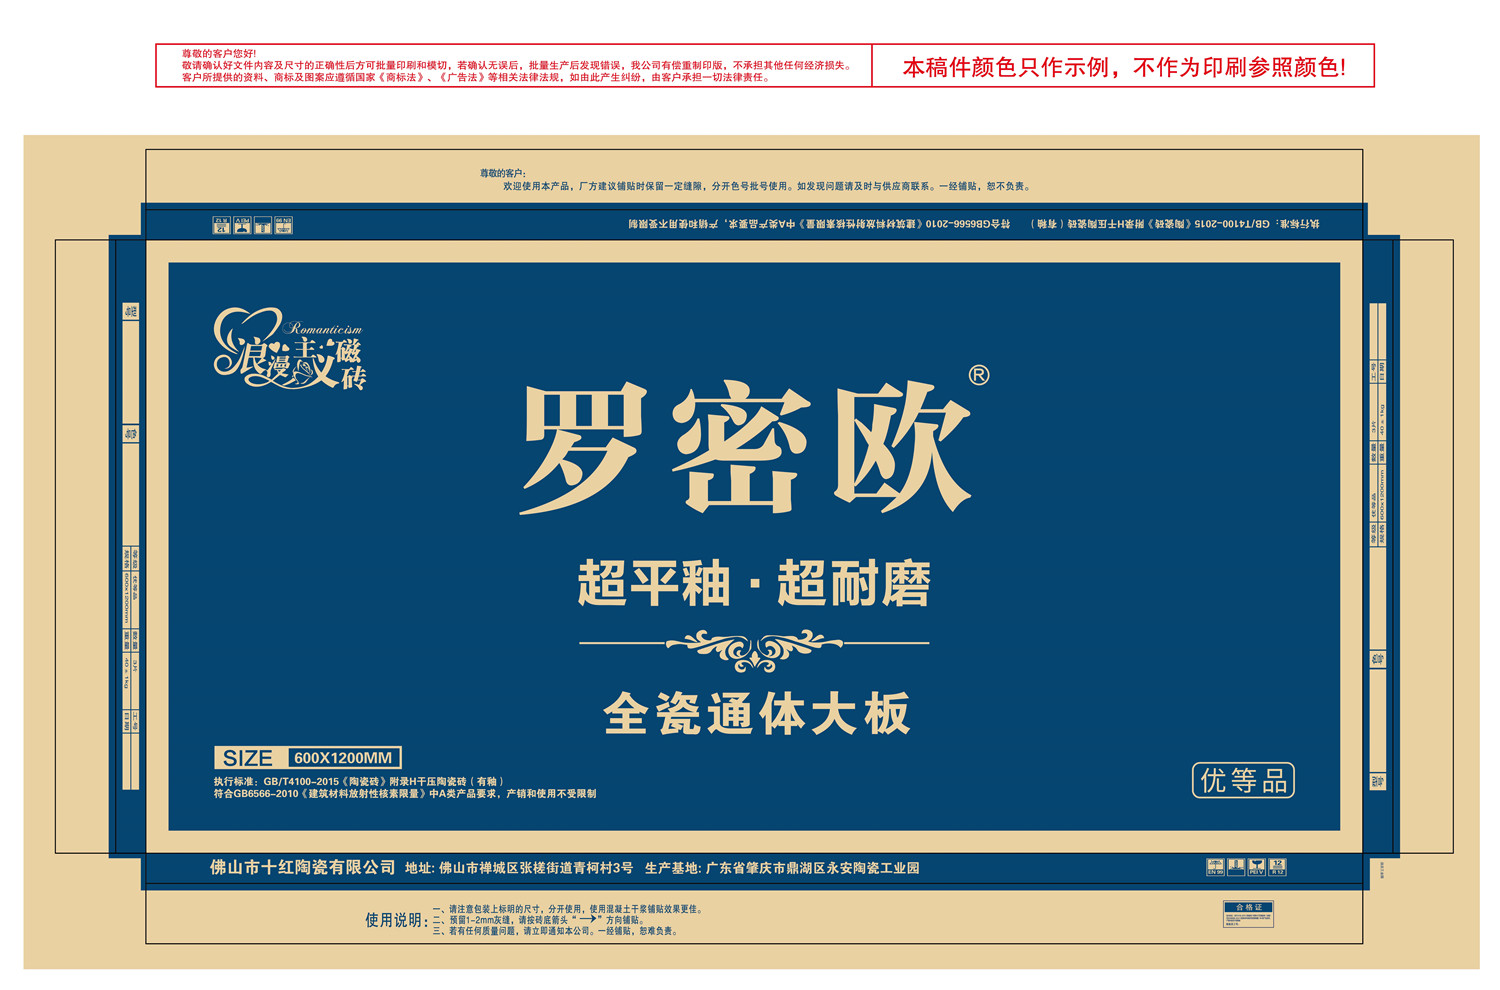Click the 使用说明 heading

396,920
